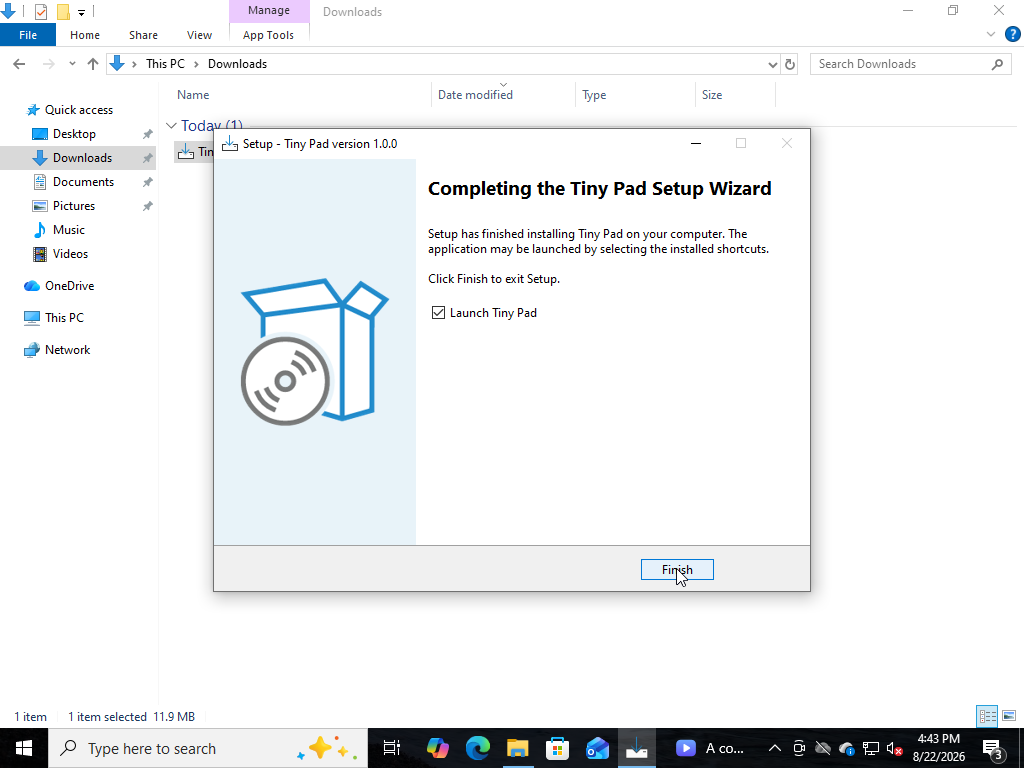Switch to the Share ribbon tab
Image resolution: width=1024 pixels, height=768 pixels.
tap(143, 35)
